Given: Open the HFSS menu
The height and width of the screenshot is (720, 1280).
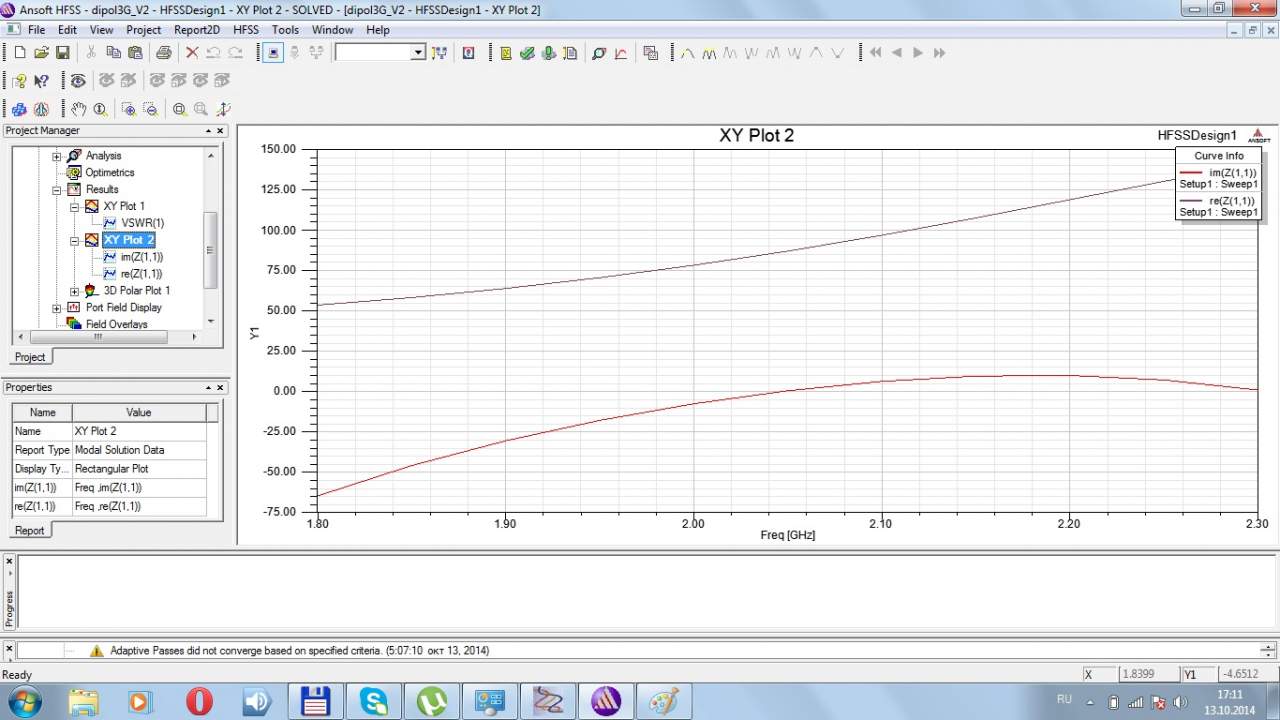Looking at the screenshot, I should click(x=245, y=30).
